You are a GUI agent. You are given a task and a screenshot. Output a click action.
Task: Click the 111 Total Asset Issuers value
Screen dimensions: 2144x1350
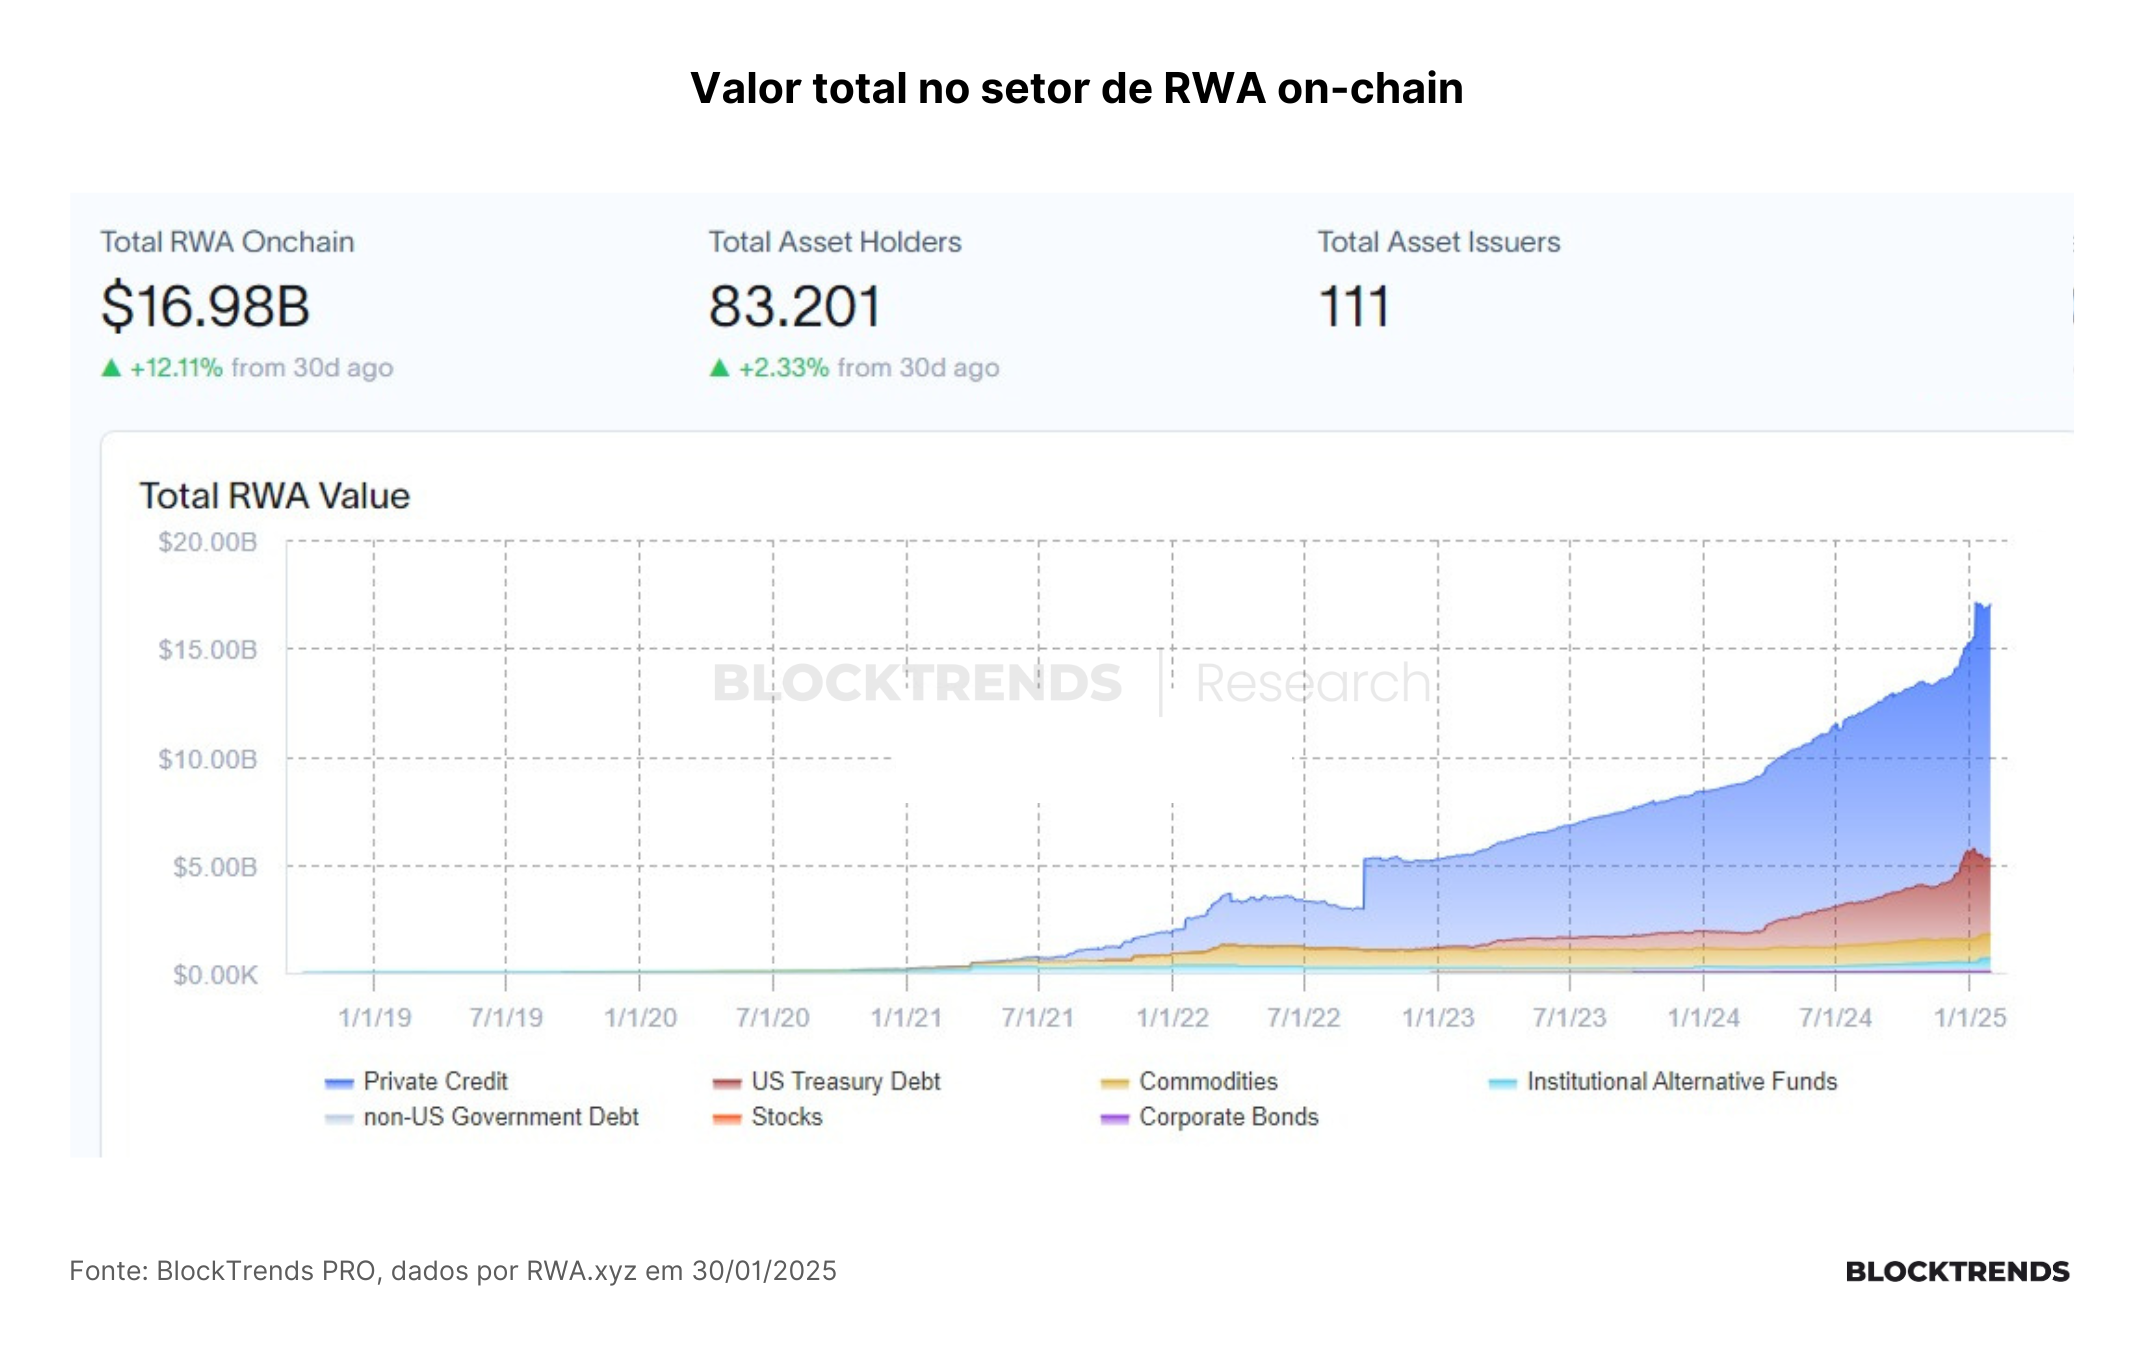pos(1354,306)
